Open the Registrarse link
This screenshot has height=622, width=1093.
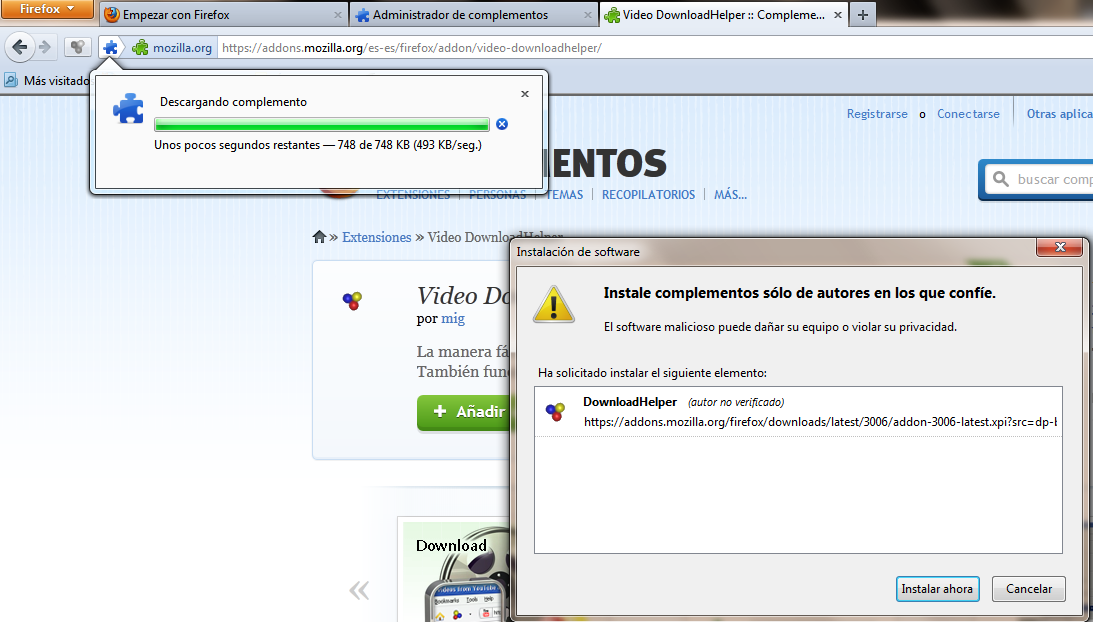point(877,114)
